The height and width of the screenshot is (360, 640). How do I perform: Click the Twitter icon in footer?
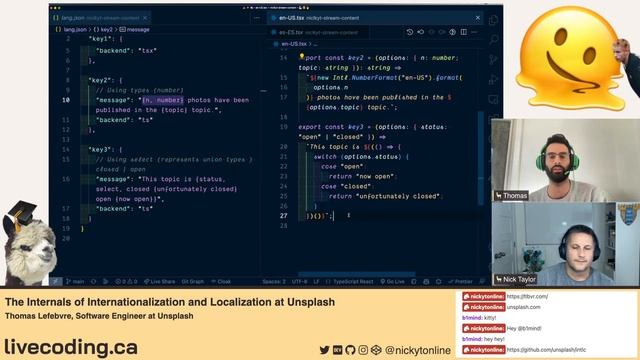coord(324,350)
